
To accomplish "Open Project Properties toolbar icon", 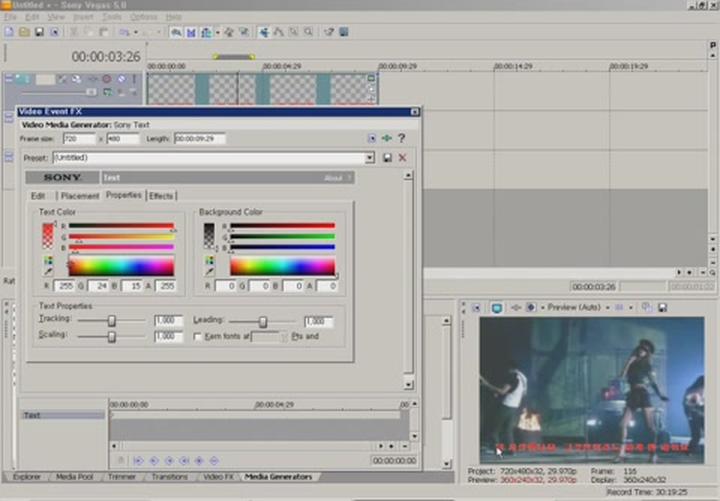I will tap(55, 32).
